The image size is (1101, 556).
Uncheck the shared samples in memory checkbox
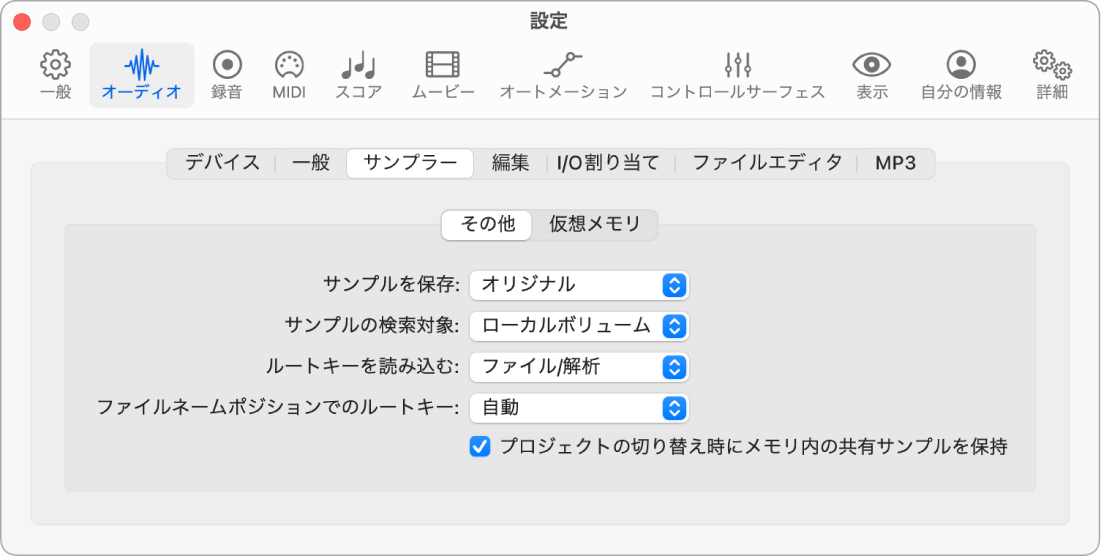click(480, 446)
